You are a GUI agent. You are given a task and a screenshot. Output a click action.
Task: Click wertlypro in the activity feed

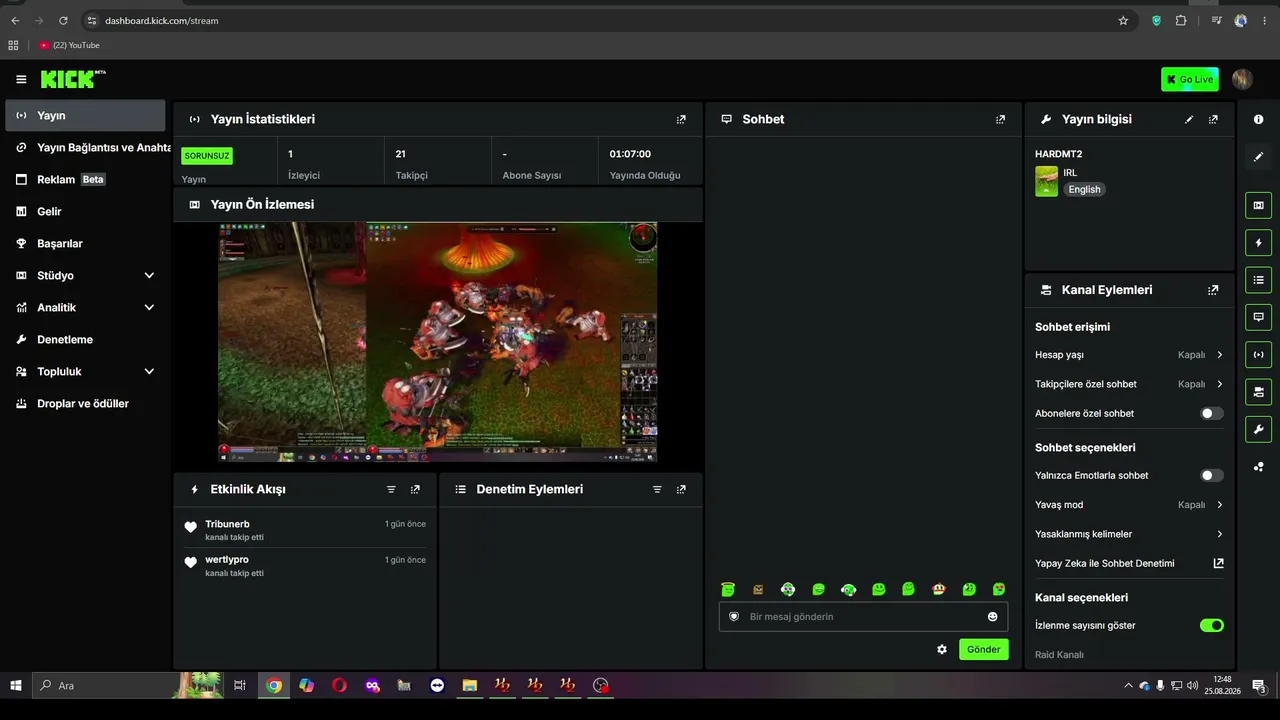coord(227,560)
